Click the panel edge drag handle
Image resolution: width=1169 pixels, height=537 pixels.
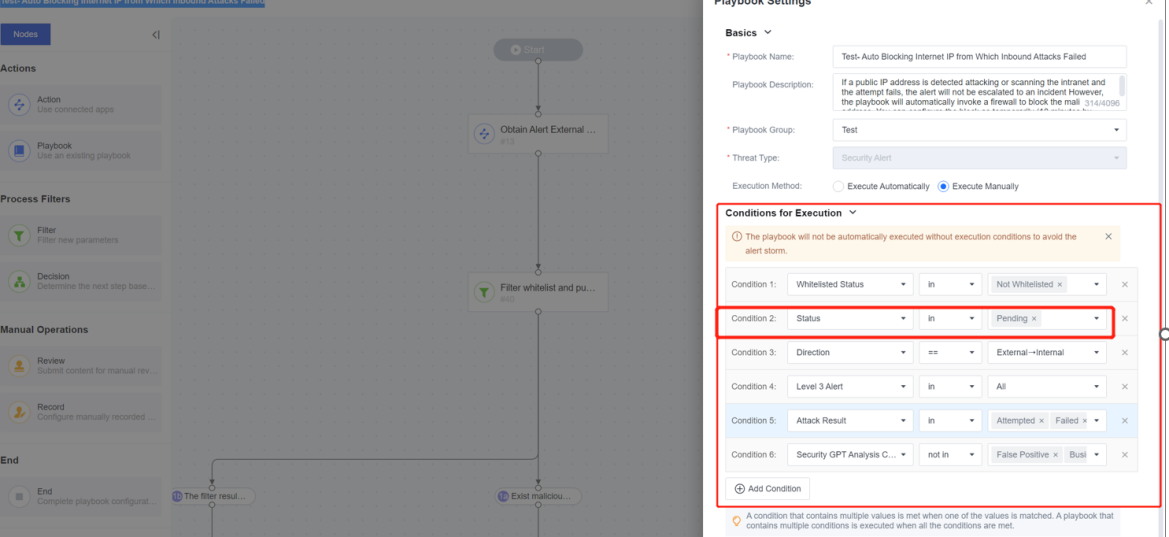[1165, 335]
